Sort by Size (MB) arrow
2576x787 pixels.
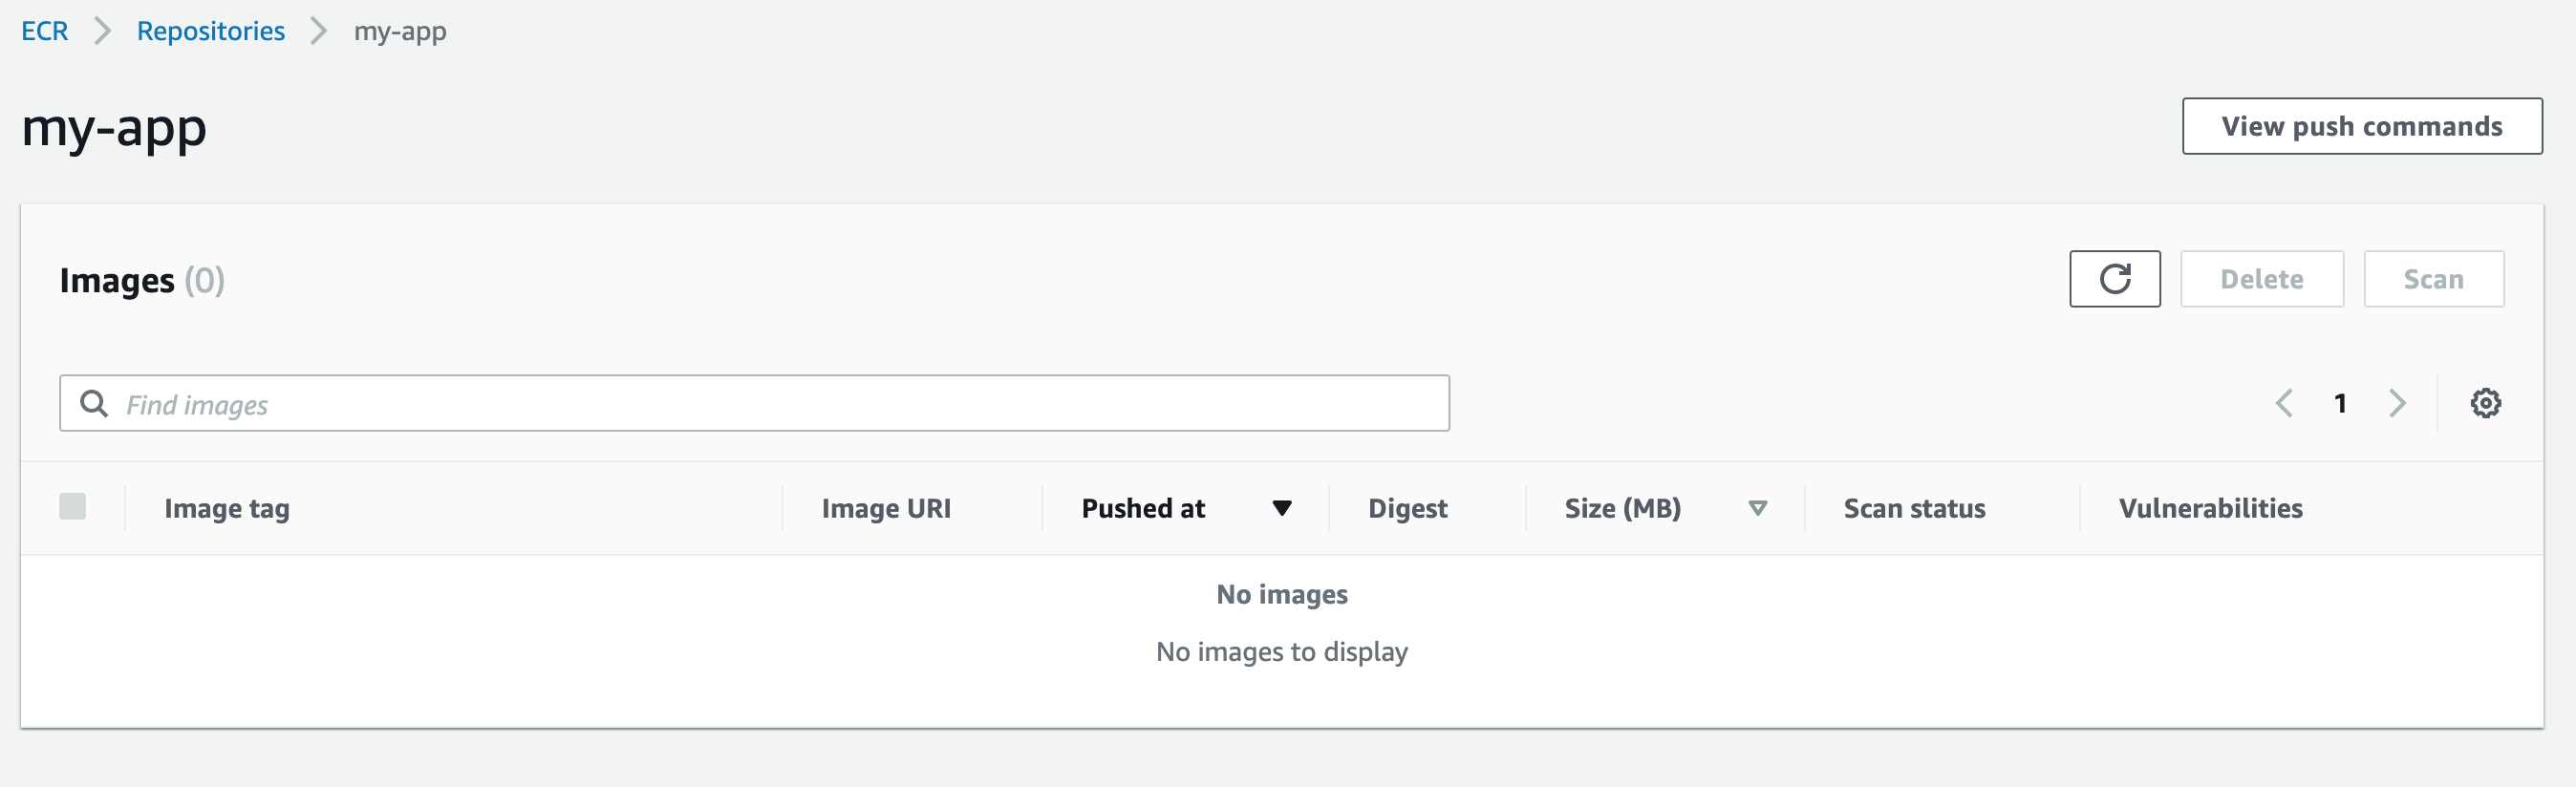coord(1757,508)
